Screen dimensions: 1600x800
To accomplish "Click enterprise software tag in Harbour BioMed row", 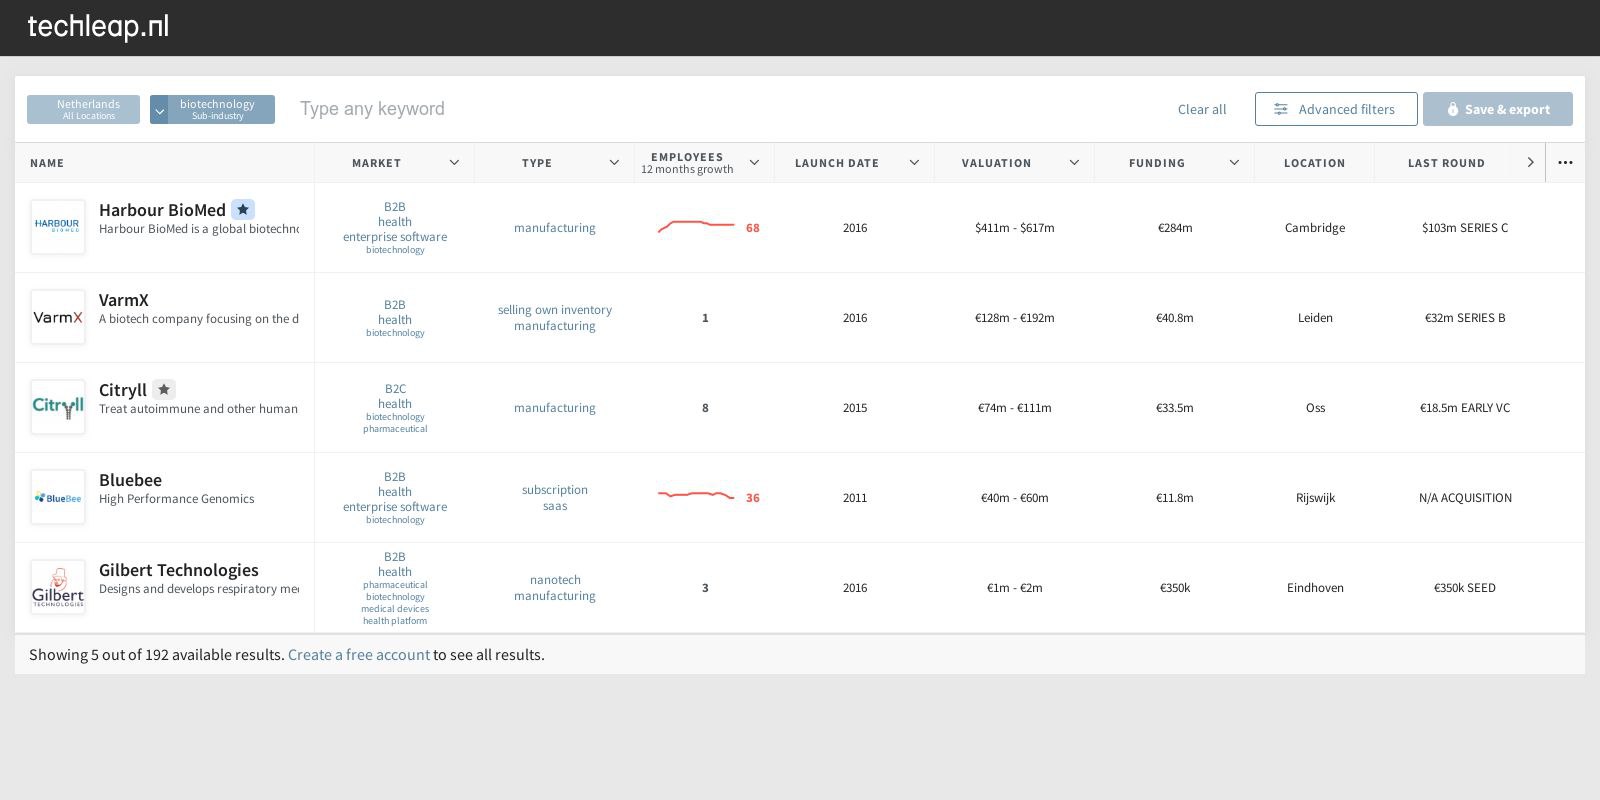I will pos(395,237).
